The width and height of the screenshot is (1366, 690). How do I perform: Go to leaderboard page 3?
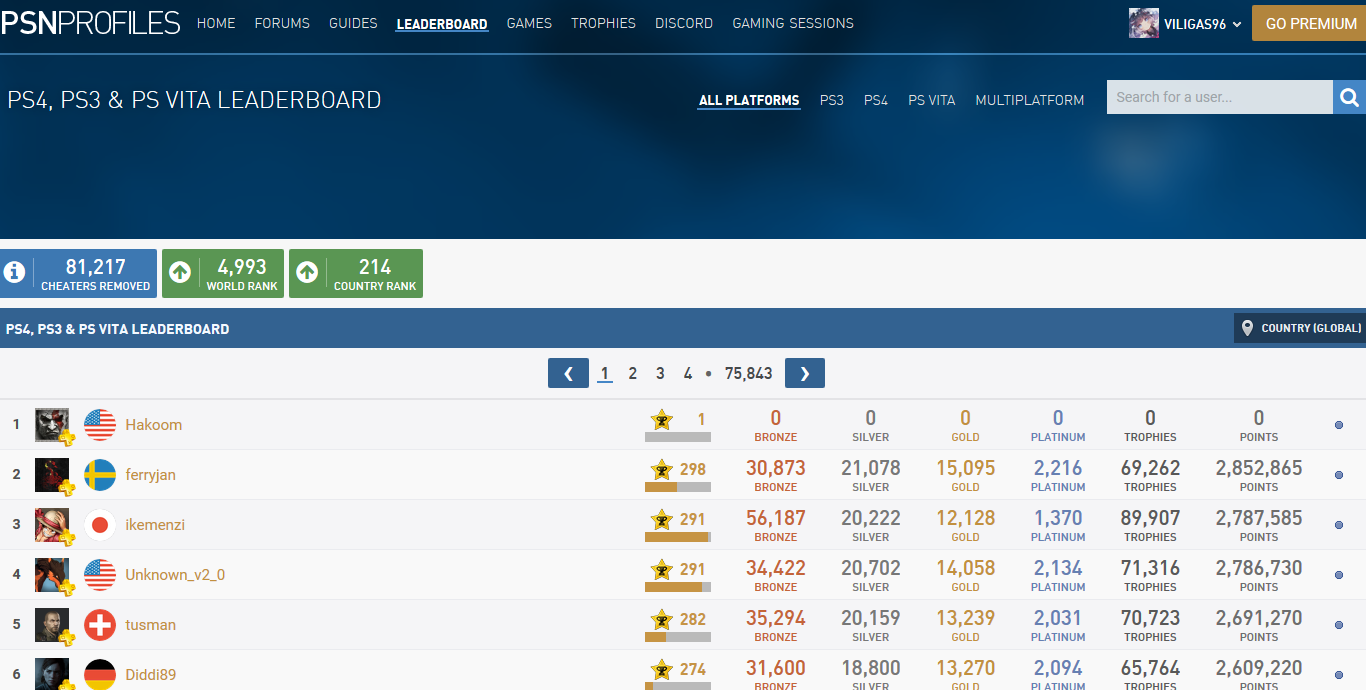[660, 373]
